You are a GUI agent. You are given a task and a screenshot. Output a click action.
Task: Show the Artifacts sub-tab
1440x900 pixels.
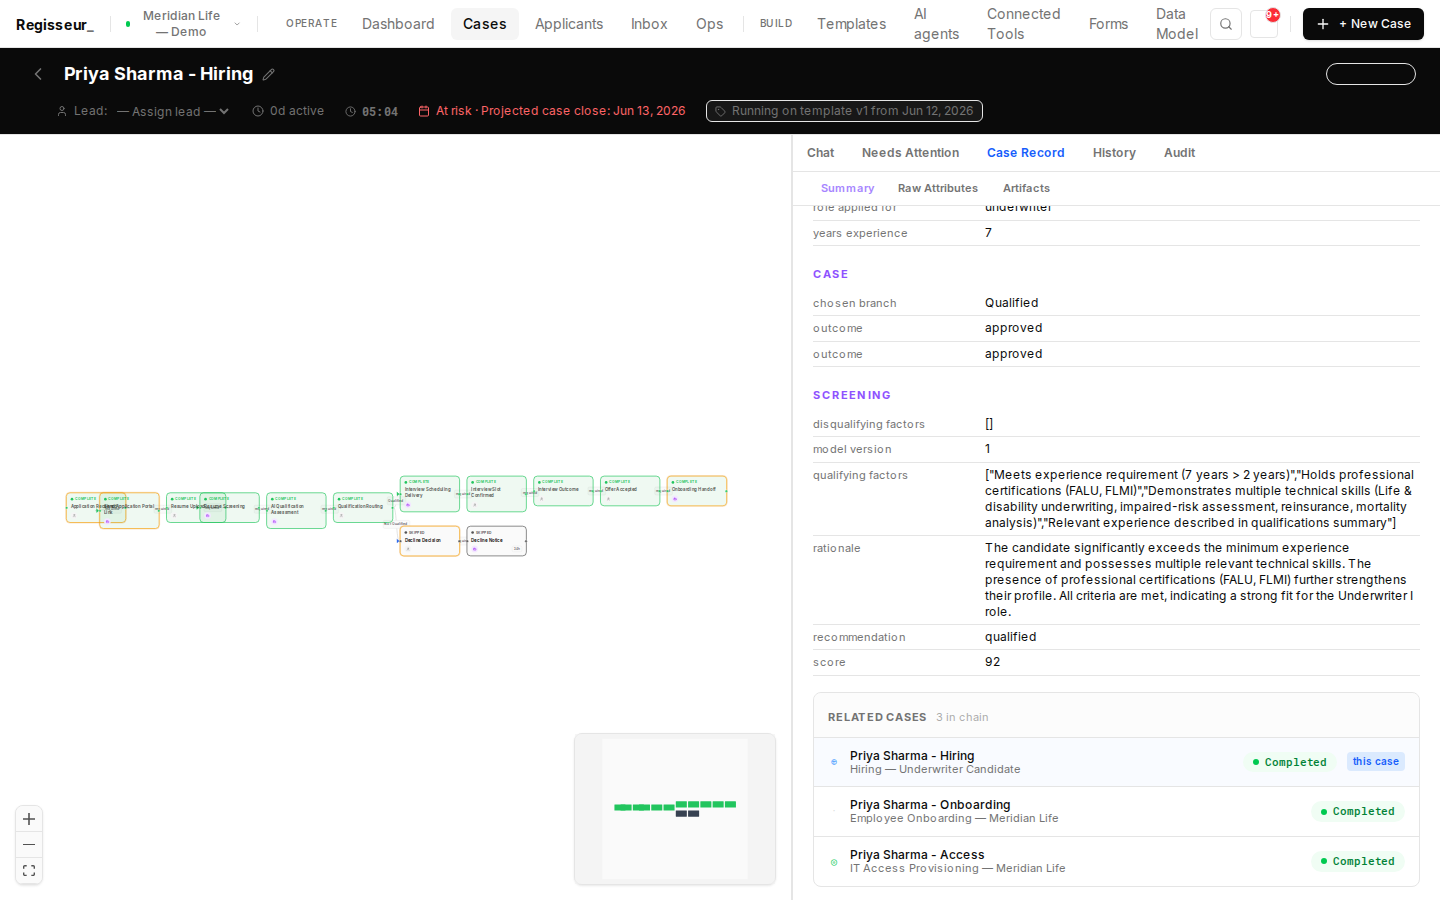click(x=1026, y=188)
